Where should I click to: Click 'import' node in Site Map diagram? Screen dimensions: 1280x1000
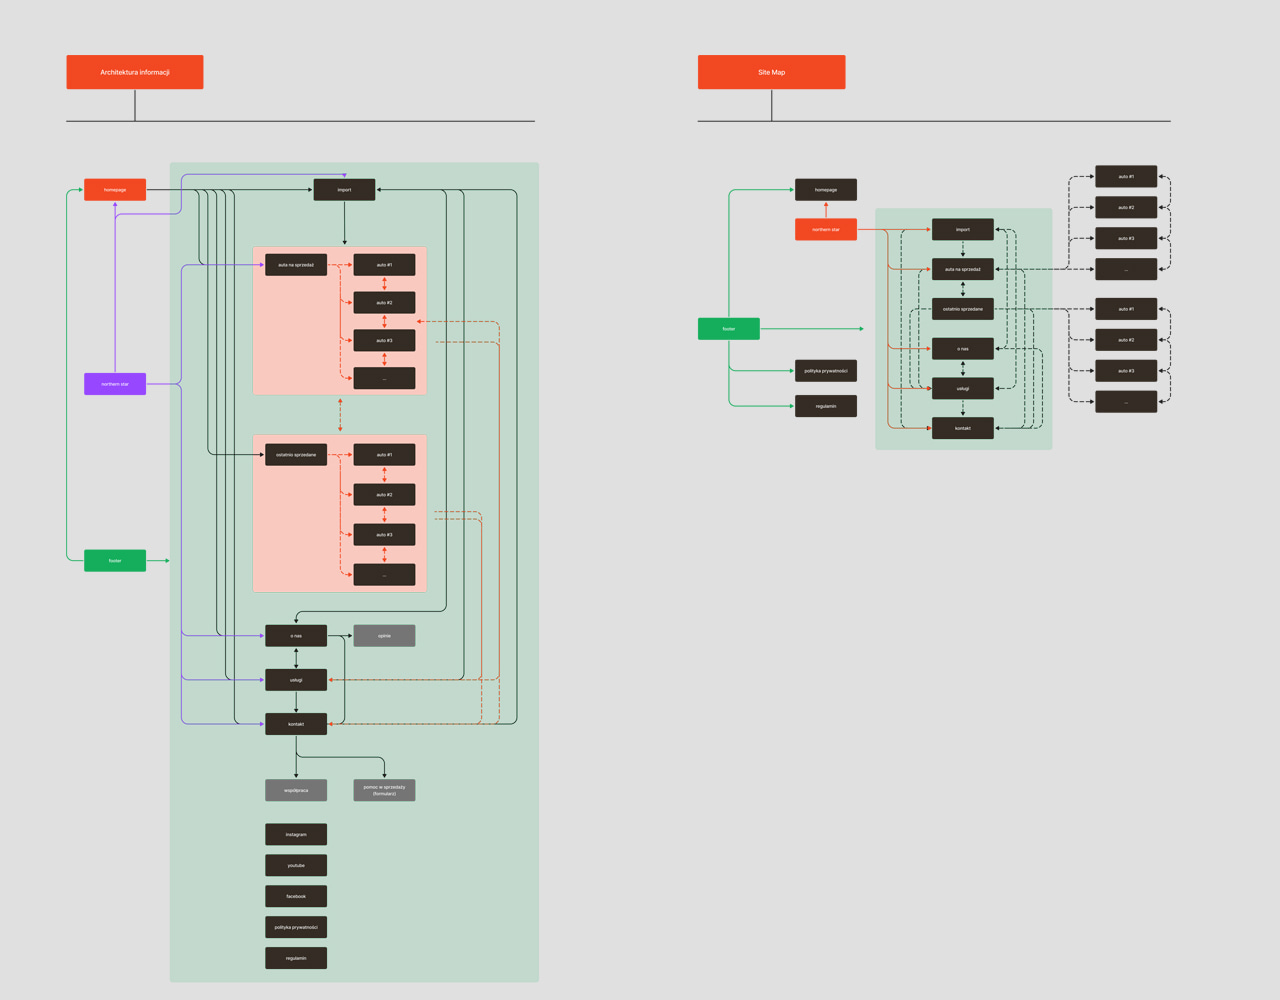(962, 230)
